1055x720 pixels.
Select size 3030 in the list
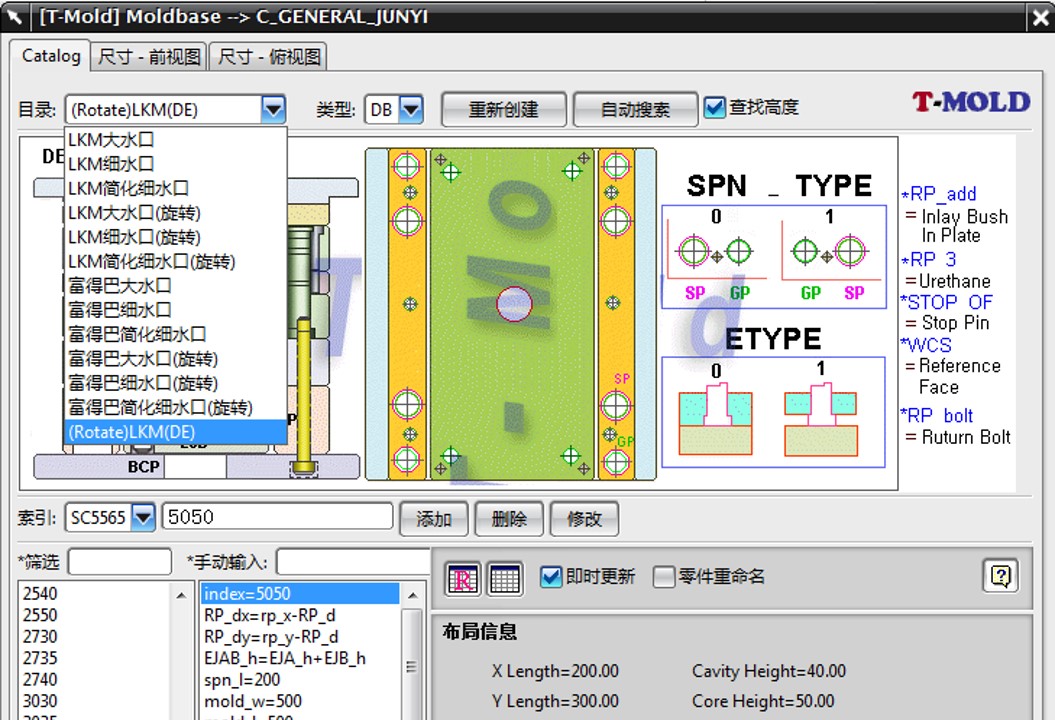tap(96, 701)
